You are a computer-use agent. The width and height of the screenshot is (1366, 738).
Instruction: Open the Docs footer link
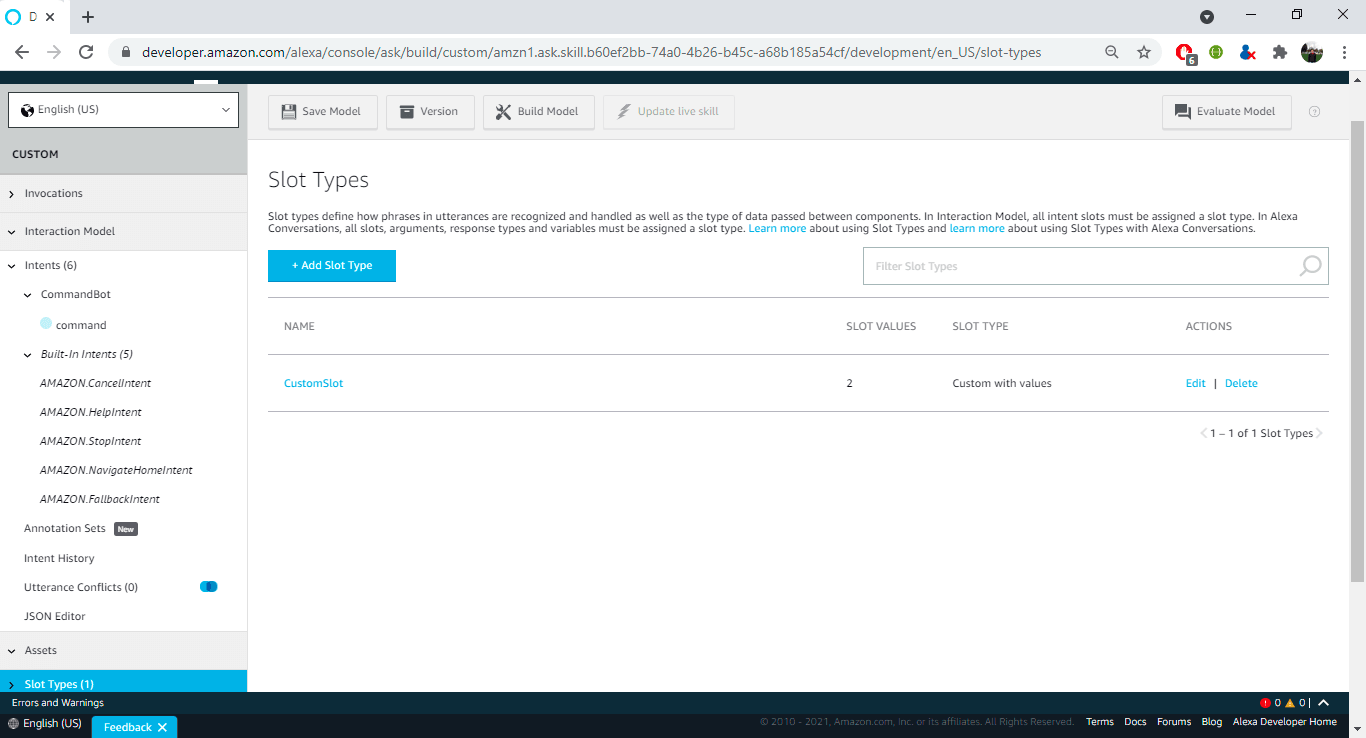tap(1135, 722)
